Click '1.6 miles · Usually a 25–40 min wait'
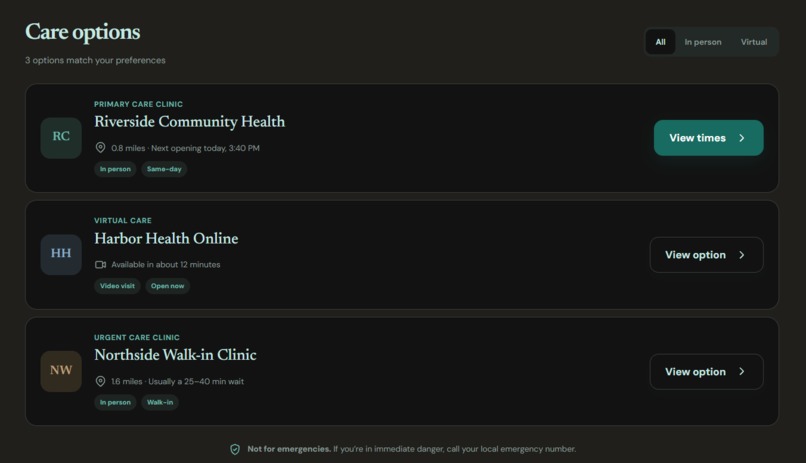The width and height of the screenshot is (806, 463). coord(178,381)
